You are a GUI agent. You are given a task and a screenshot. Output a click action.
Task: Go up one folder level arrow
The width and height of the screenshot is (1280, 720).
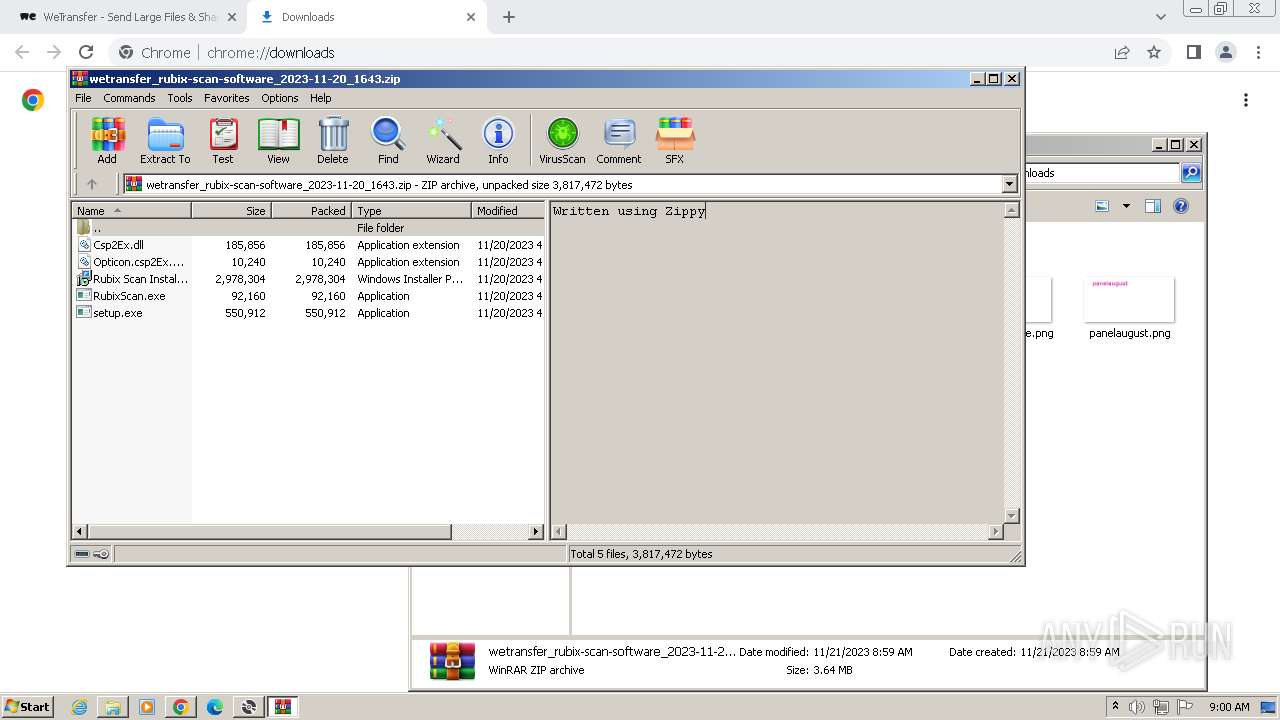point(92,184)
